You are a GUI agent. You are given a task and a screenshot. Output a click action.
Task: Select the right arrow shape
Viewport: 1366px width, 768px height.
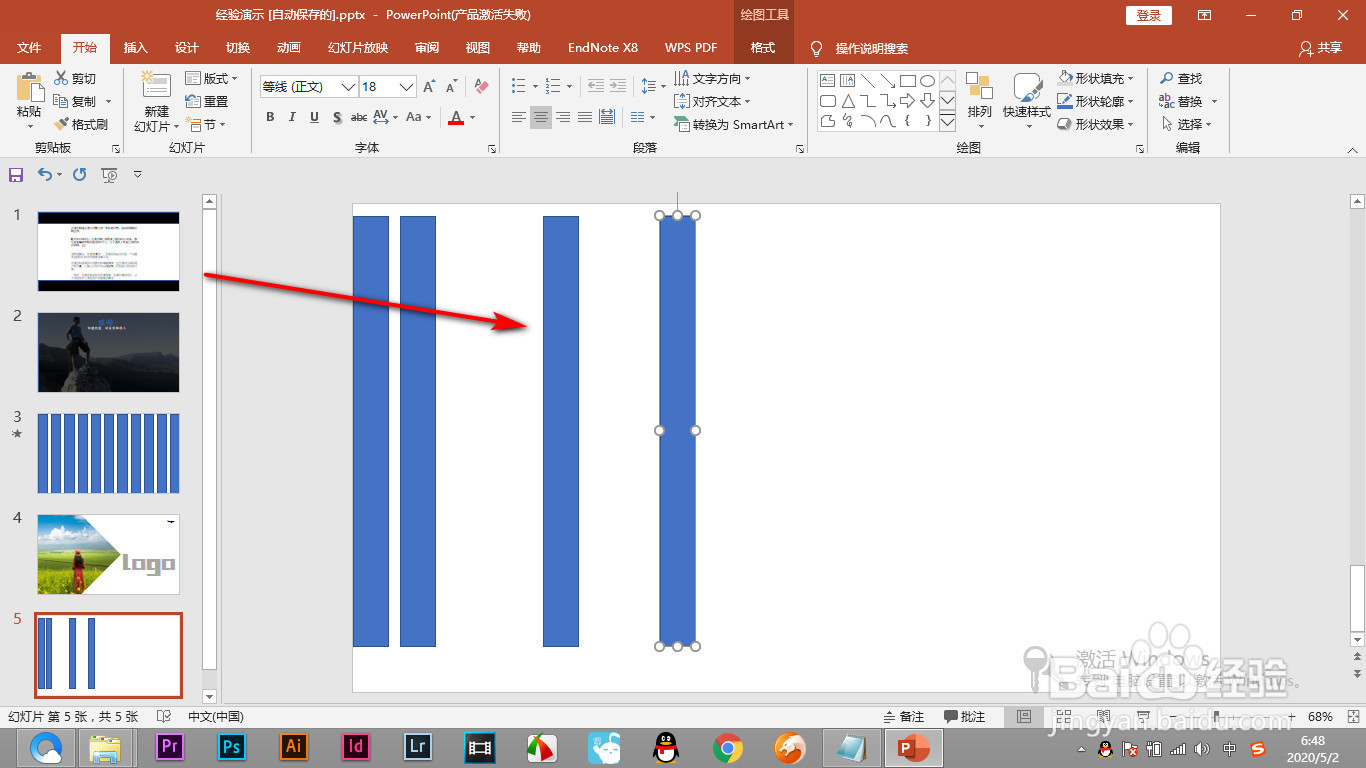coord(907,101)
